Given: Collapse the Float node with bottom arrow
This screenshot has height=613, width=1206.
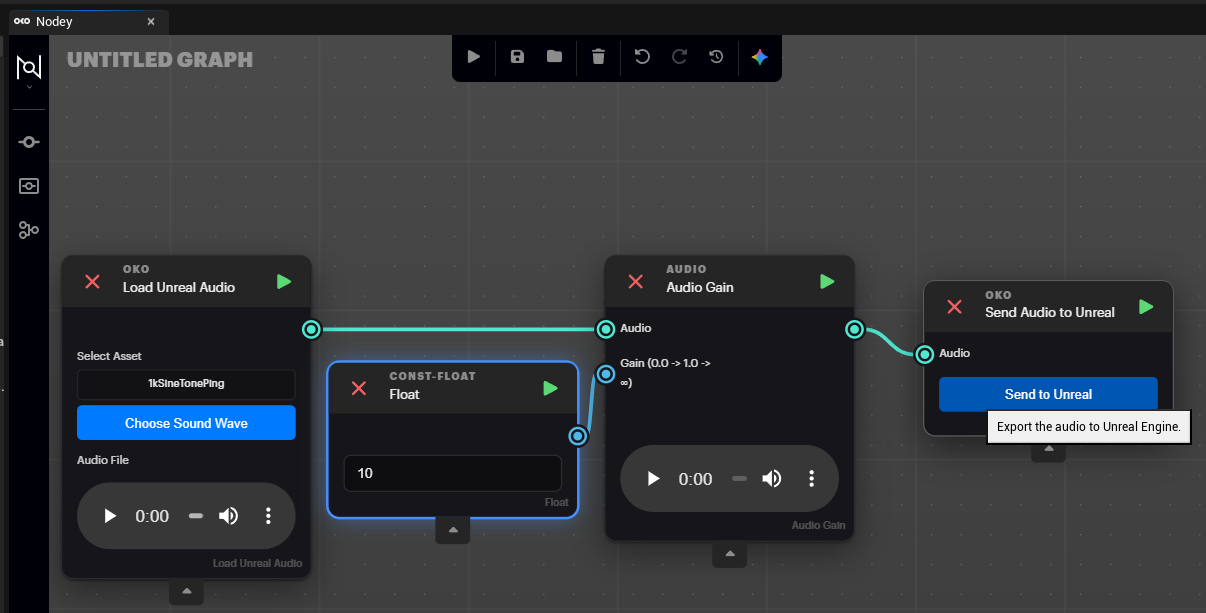Looking at the screenshot, I should [x=453, y=531].
